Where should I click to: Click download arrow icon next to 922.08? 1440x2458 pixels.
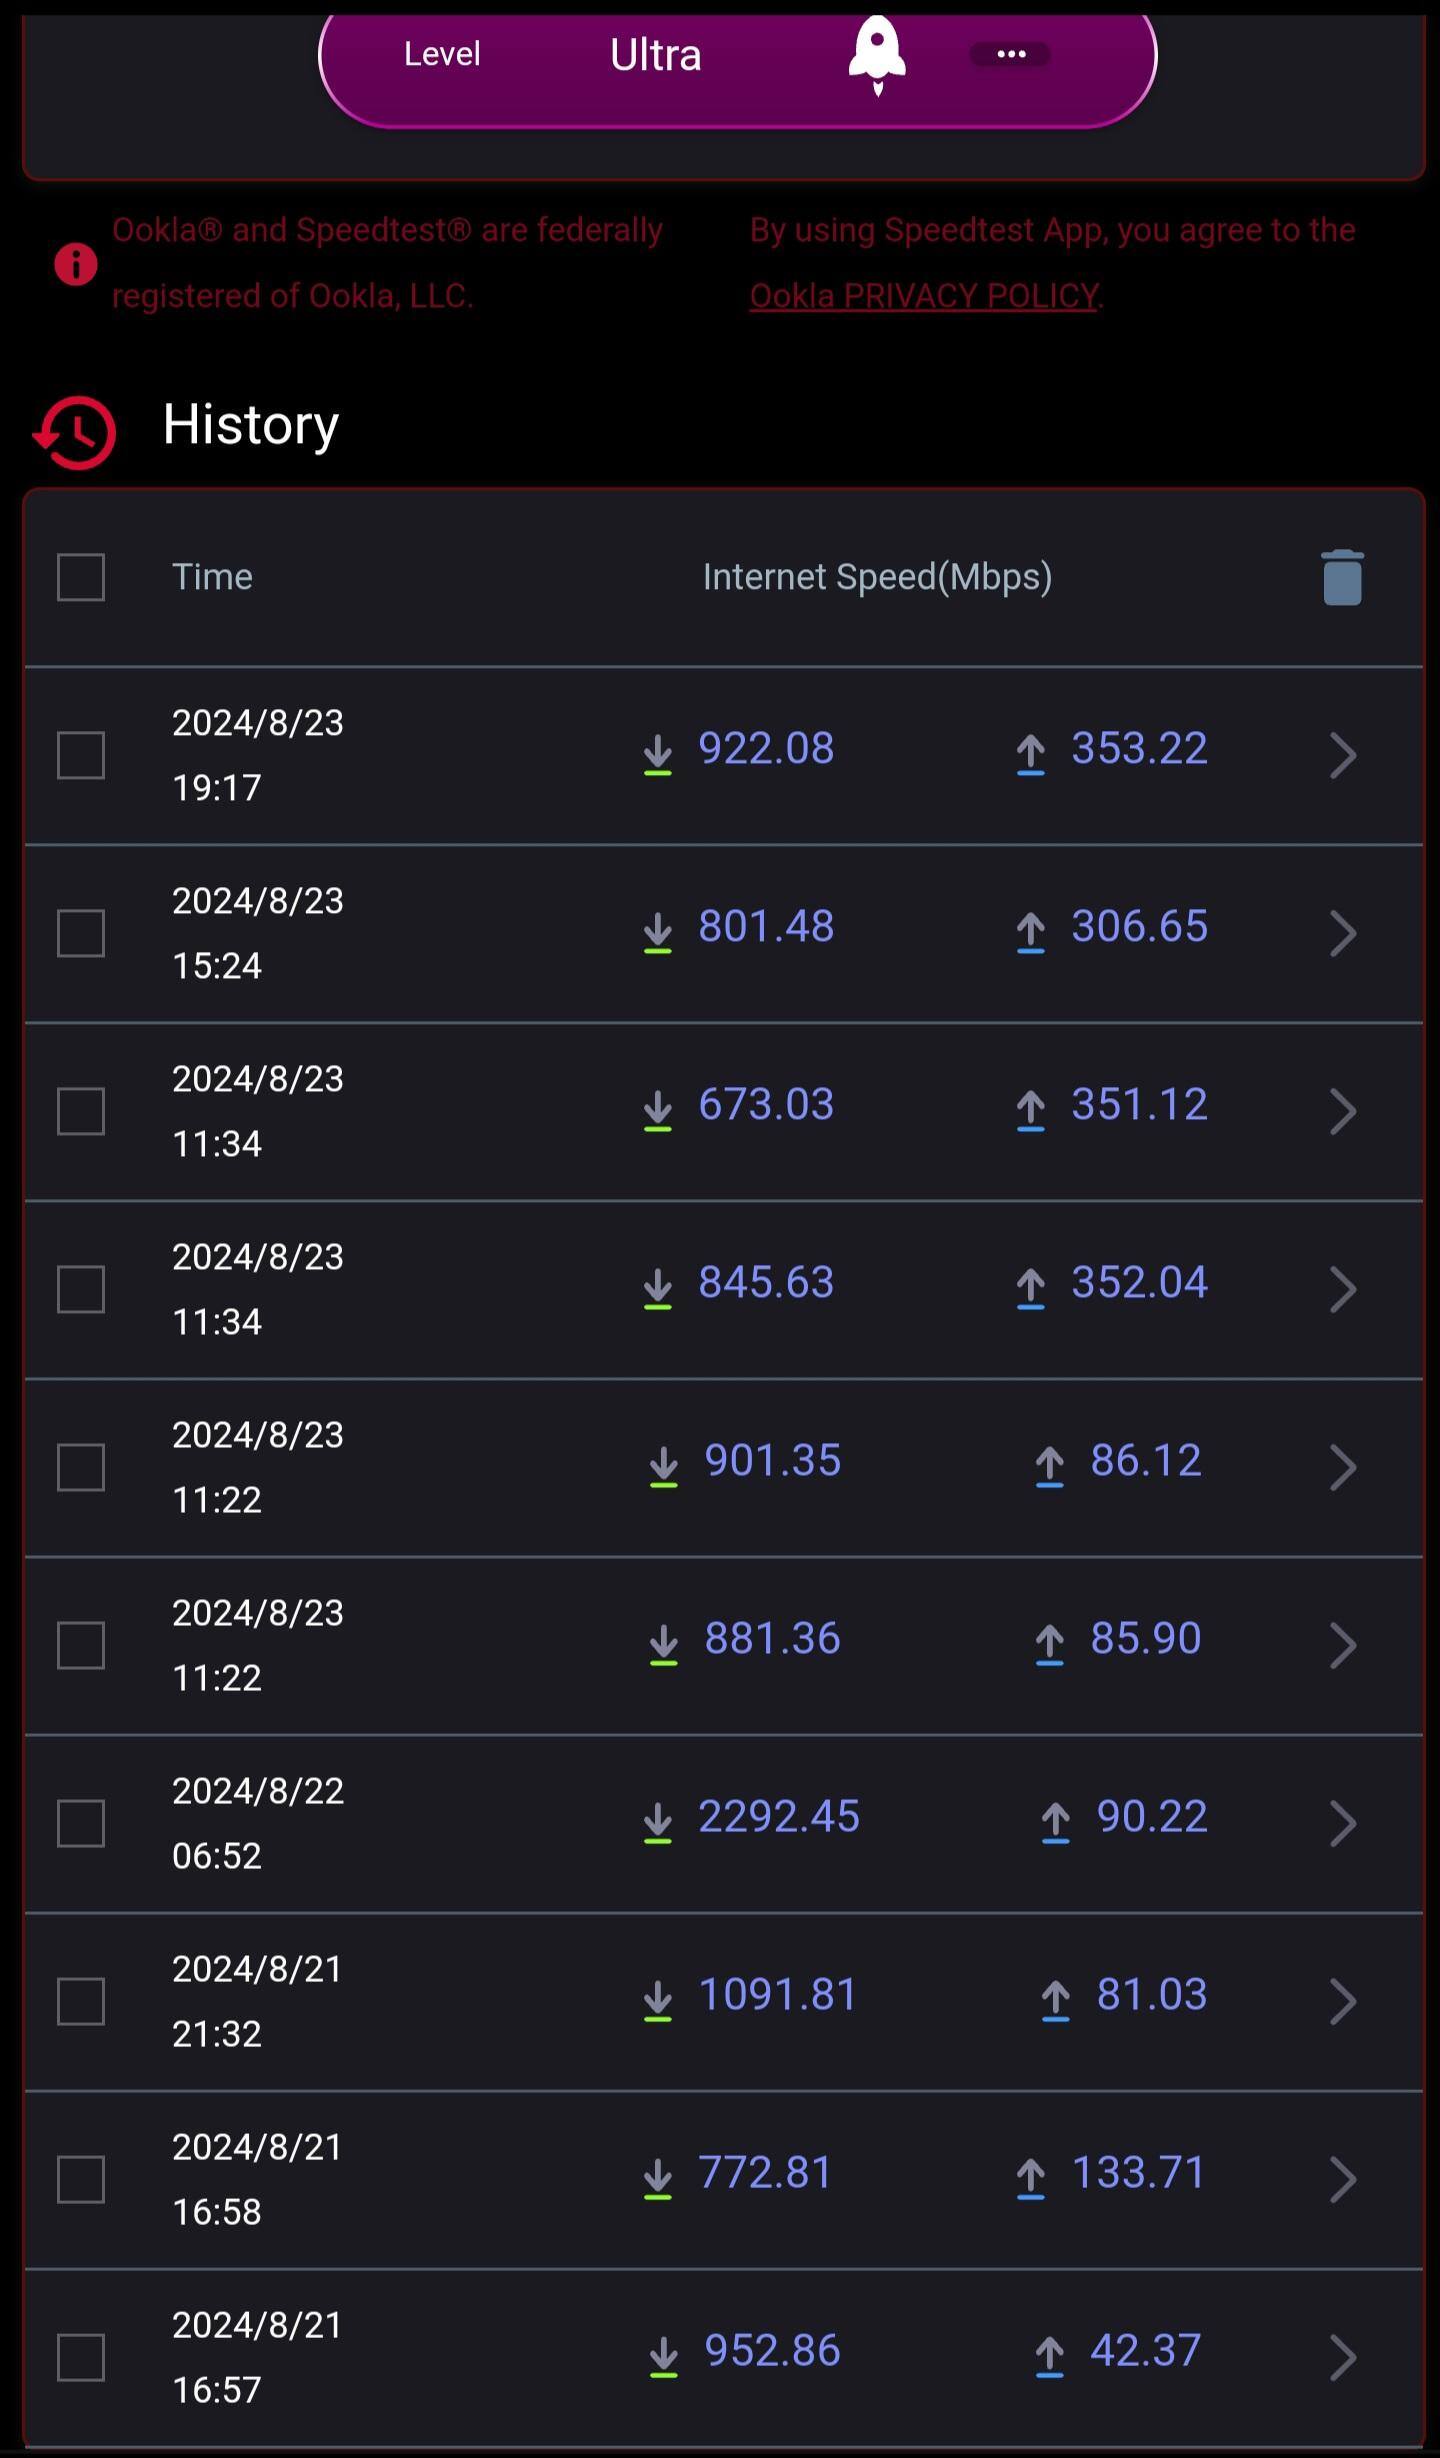(x=657, y=755)
